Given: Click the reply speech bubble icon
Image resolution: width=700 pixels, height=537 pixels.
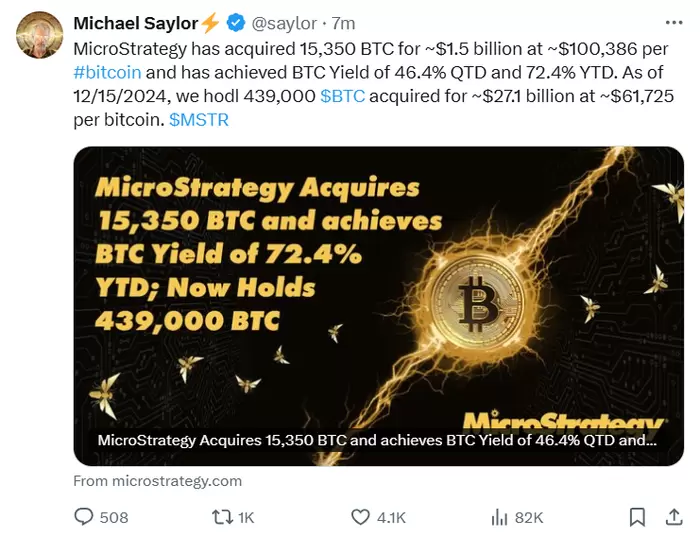Looking at the screenshot, I should (85, 517).
